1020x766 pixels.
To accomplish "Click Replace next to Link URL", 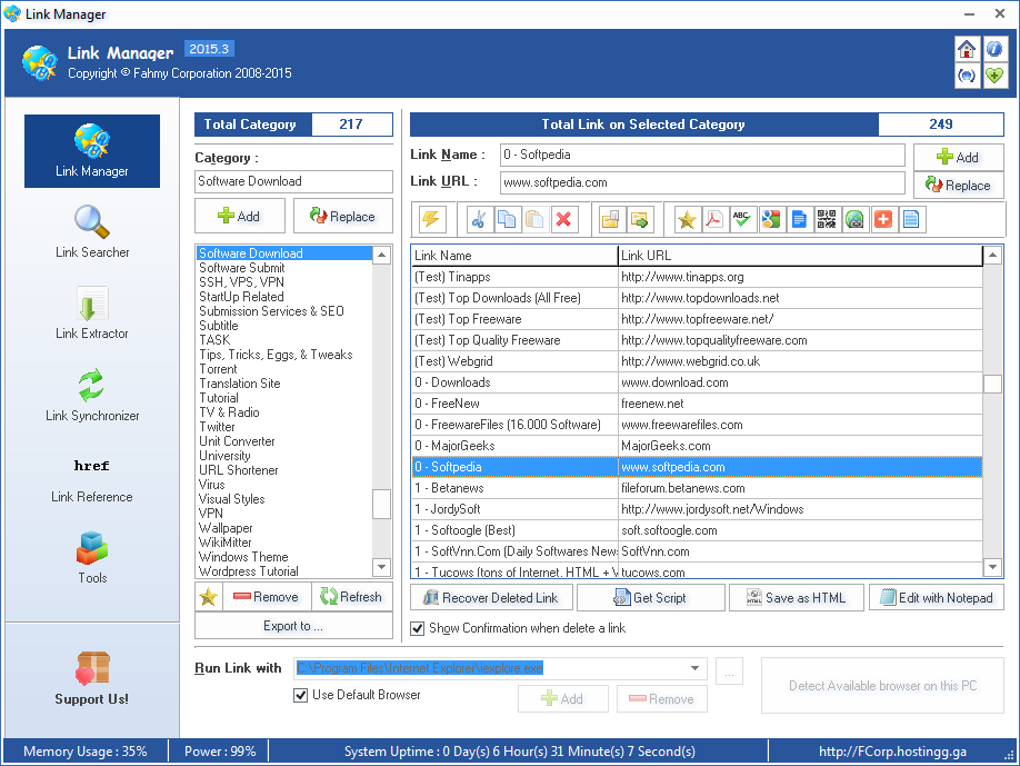I will click(958, 185).
